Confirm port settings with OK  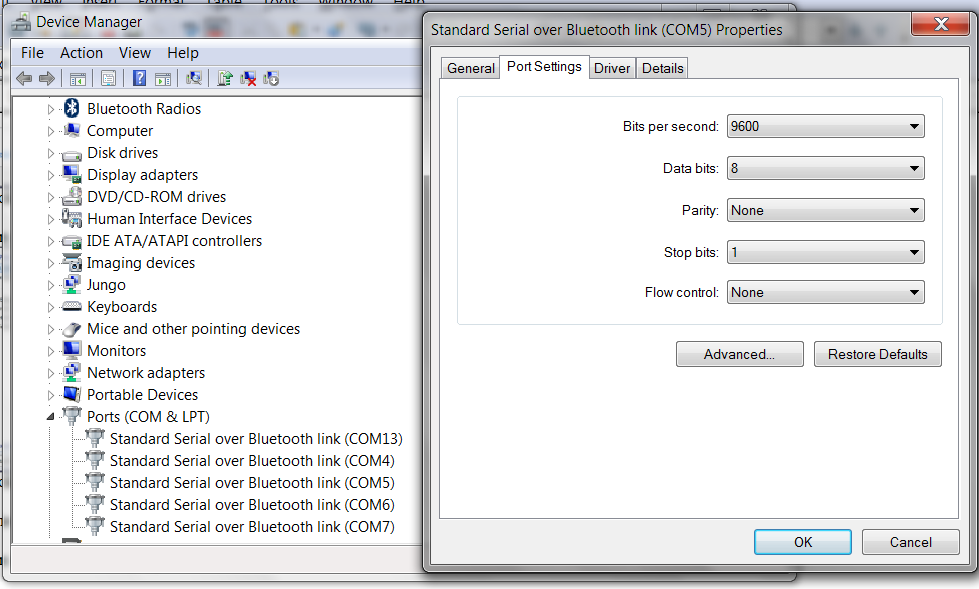pos(802,542)
